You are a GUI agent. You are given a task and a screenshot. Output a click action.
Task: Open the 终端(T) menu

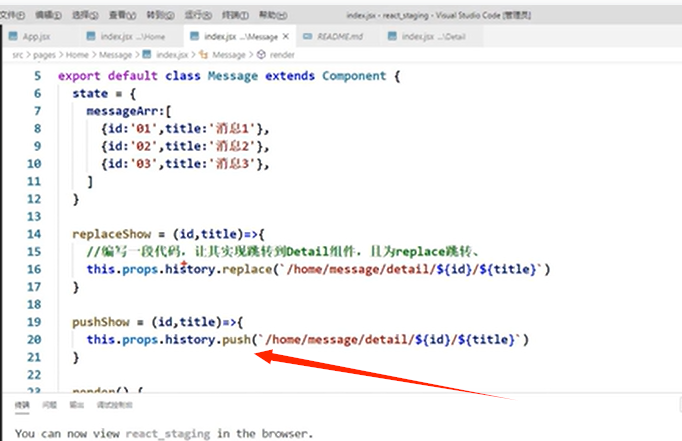pos(235,15)
